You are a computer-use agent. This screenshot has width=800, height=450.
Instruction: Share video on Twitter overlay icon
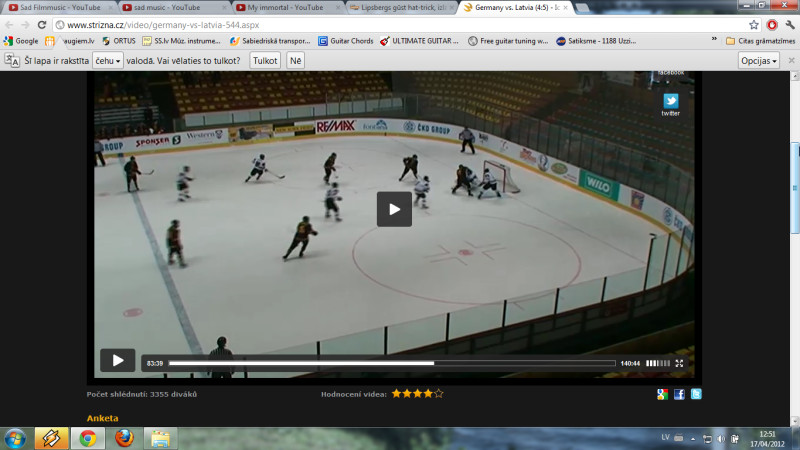coord(670,104)
